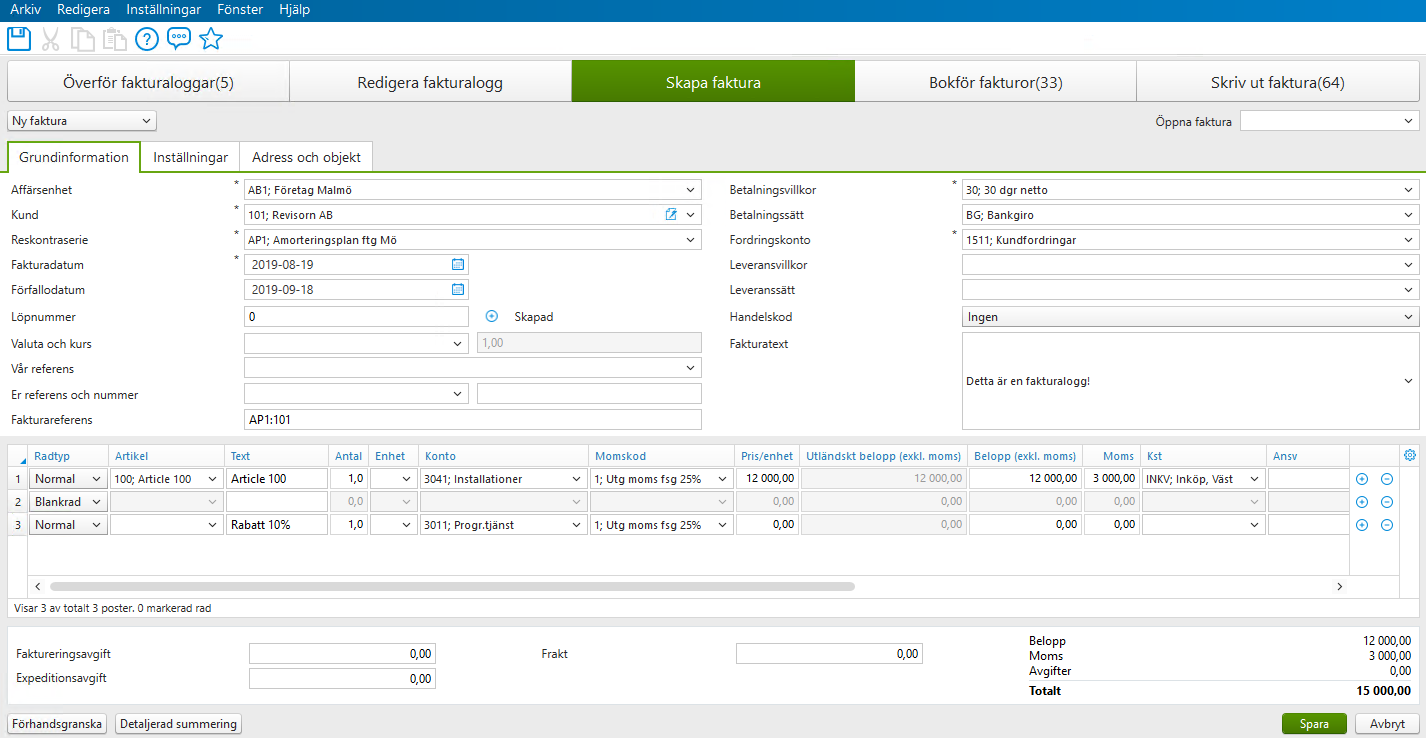The image size is (1426, 738).
Task: Click the plus icon next to Skapad
Action: [x=491, y=316]
